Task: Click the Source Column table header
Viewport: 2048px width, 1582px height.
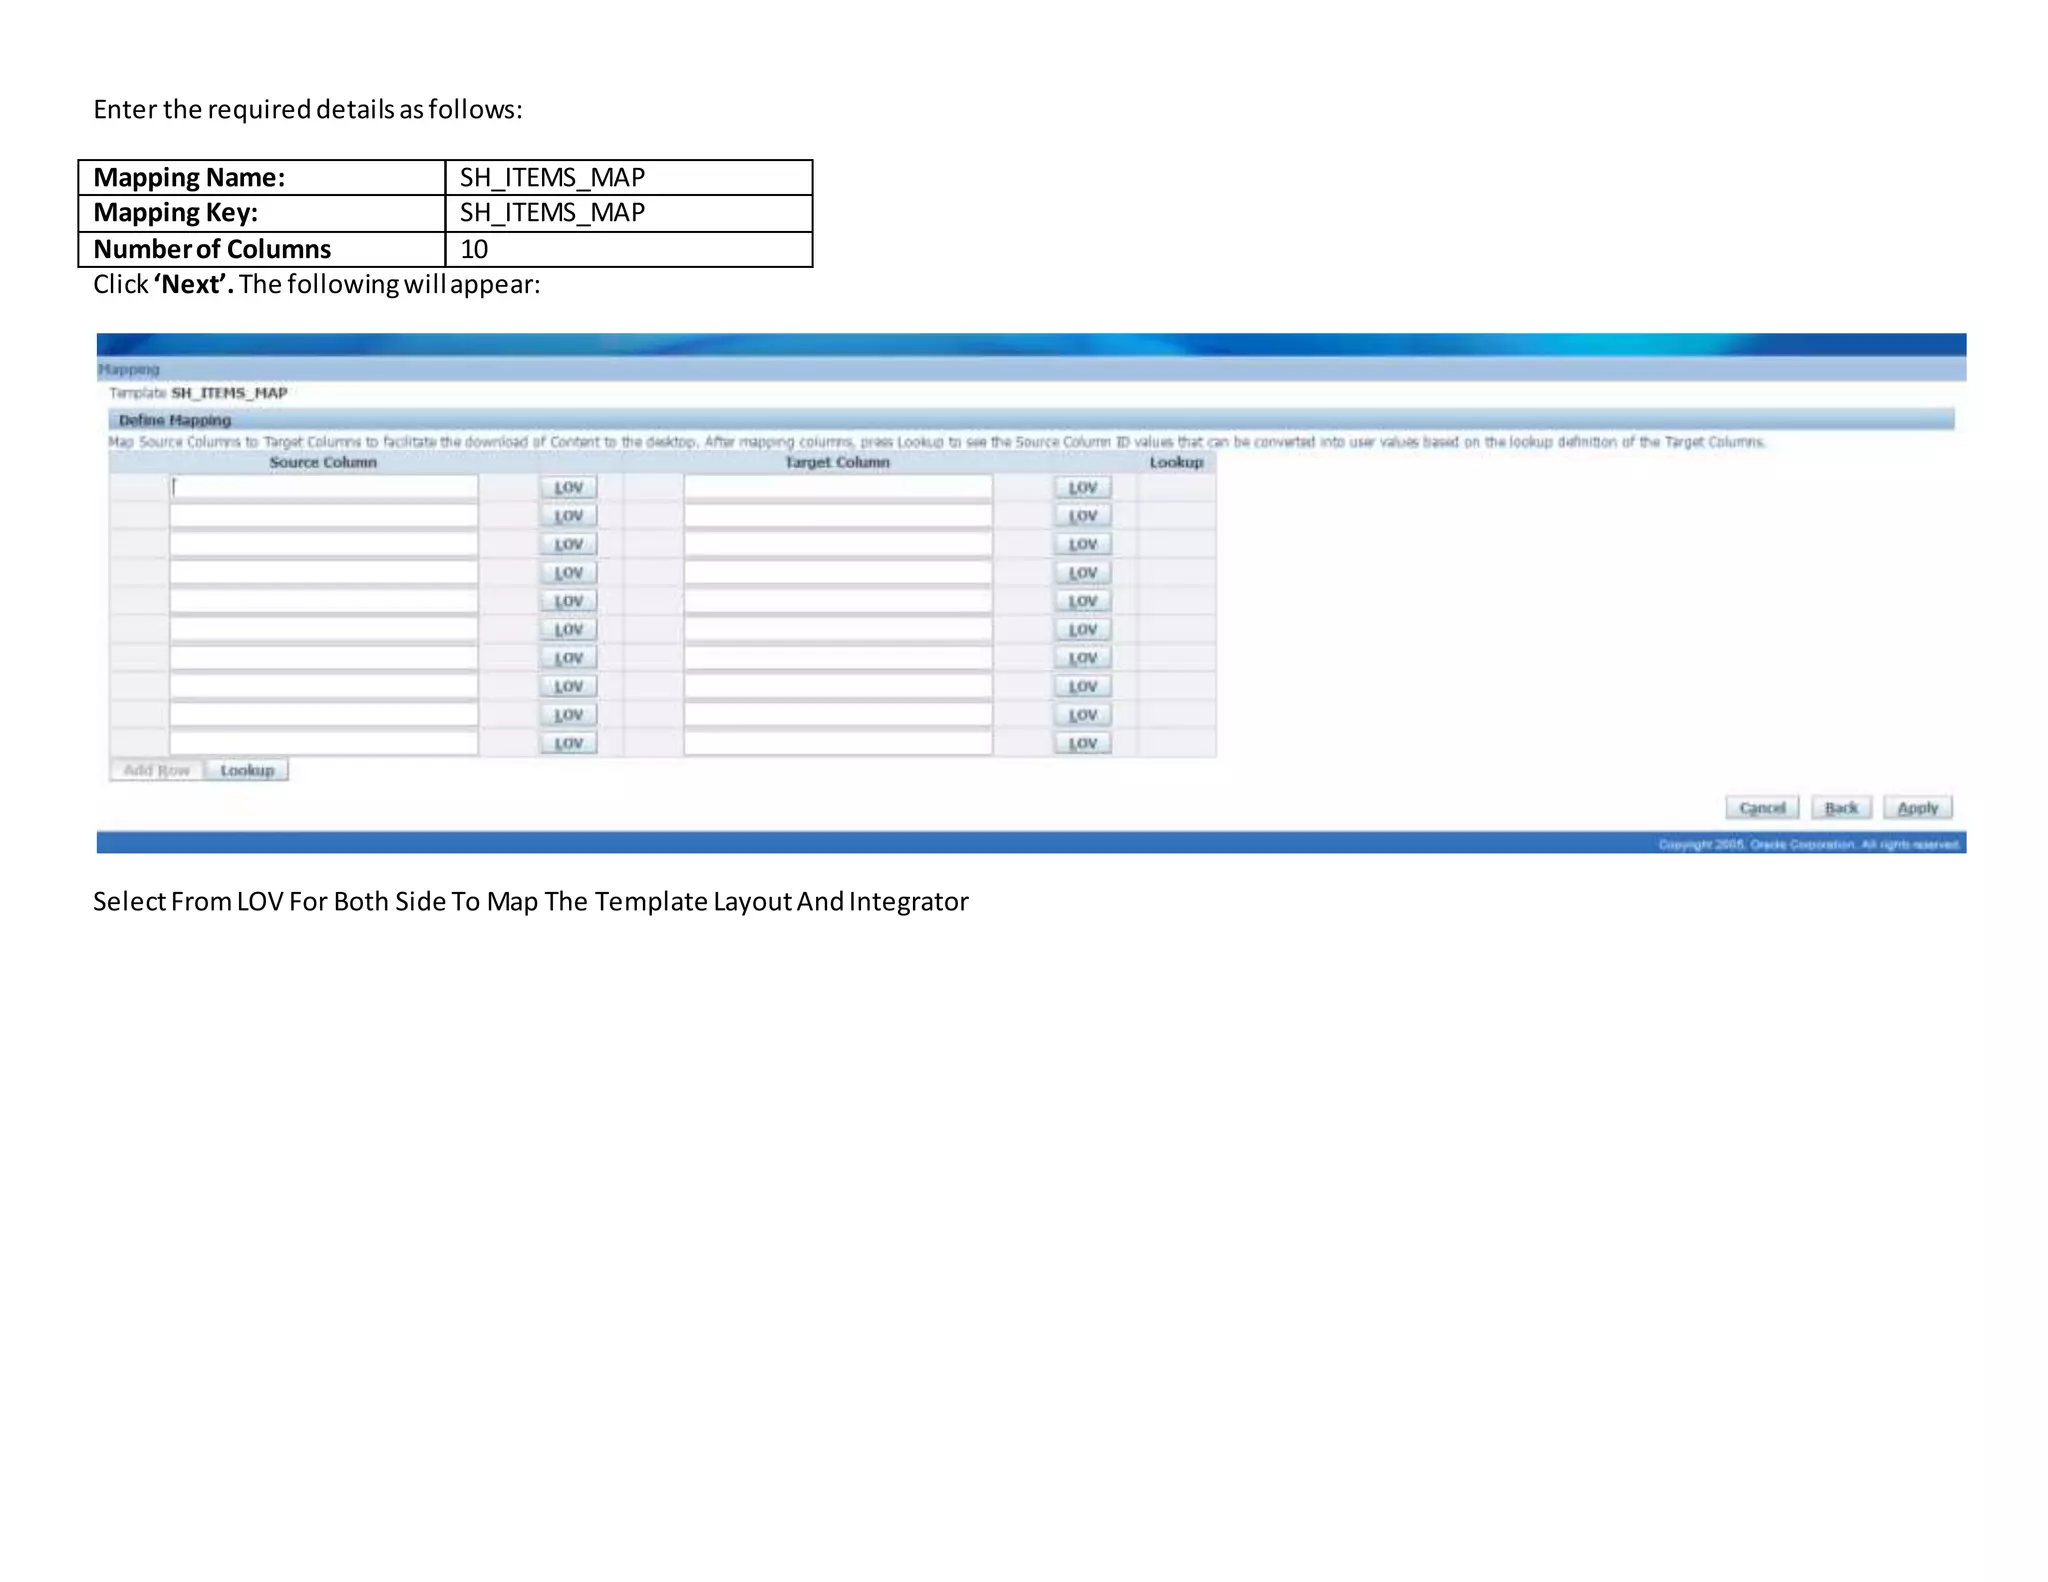Action: click(323, 462)
